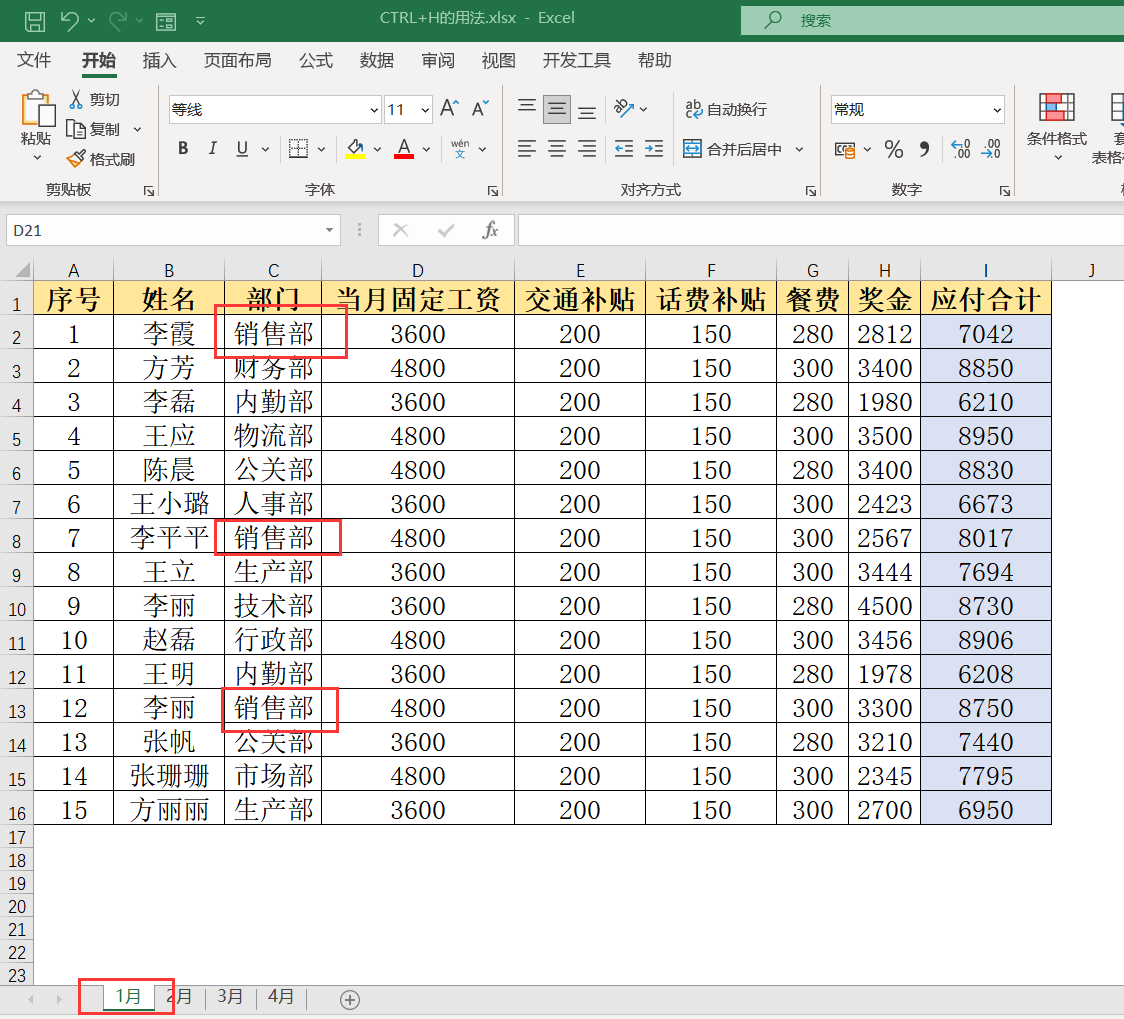This screenshot has width=1124, height=1019.
Task: Decrease font size with small A icon
Action: [x=480, y=109]
